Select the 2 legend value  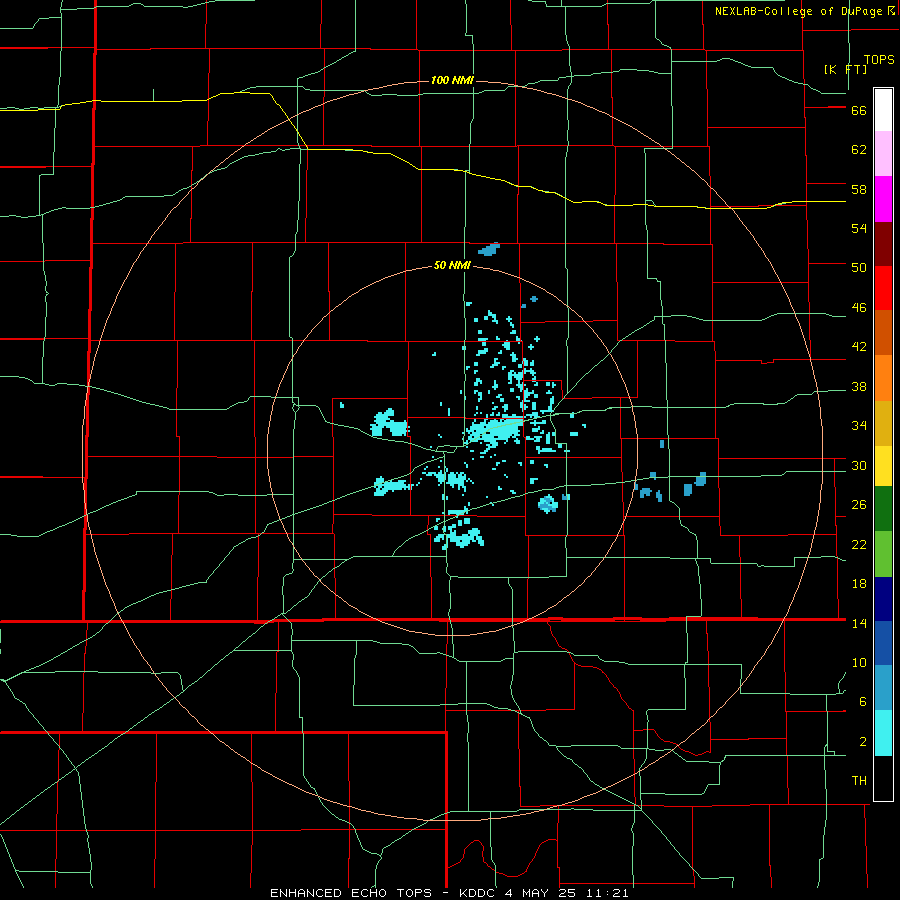click(863, 742)
